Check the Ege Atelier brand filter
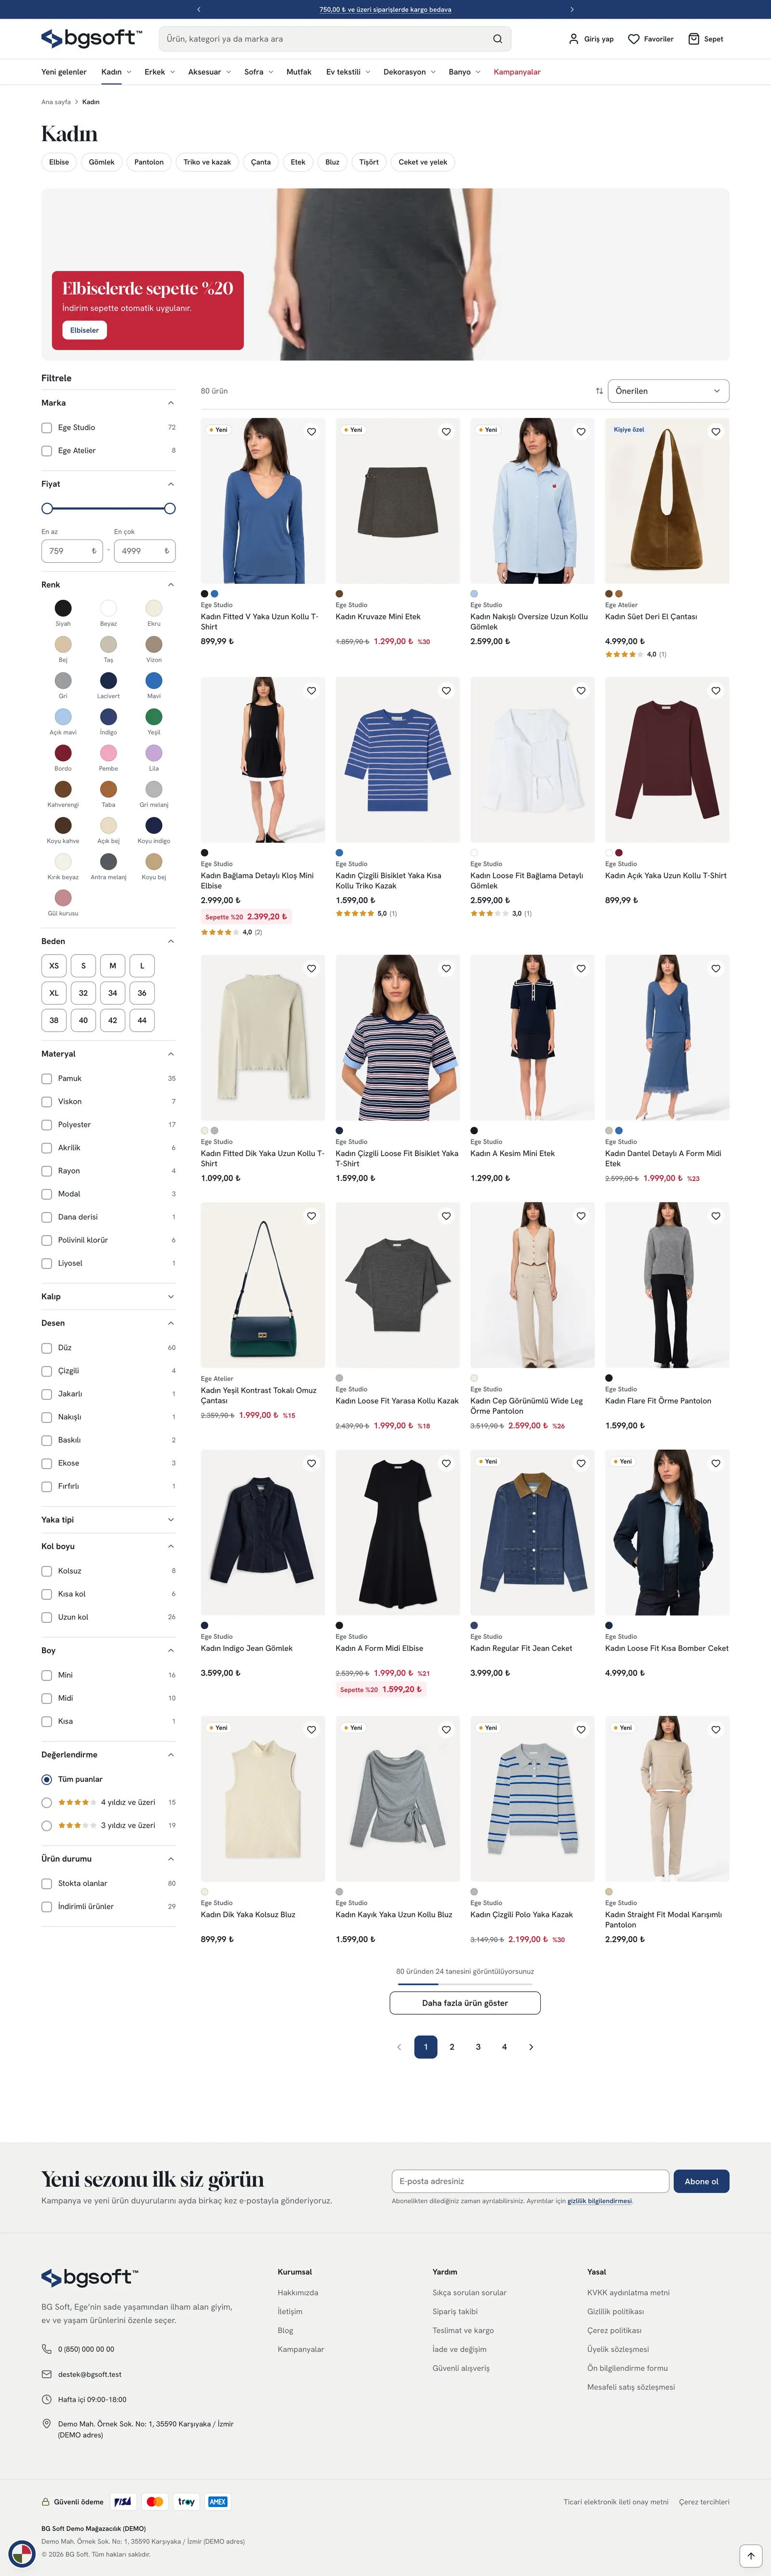The height and width of the screenshot is (2576, 771). (47, 451)
